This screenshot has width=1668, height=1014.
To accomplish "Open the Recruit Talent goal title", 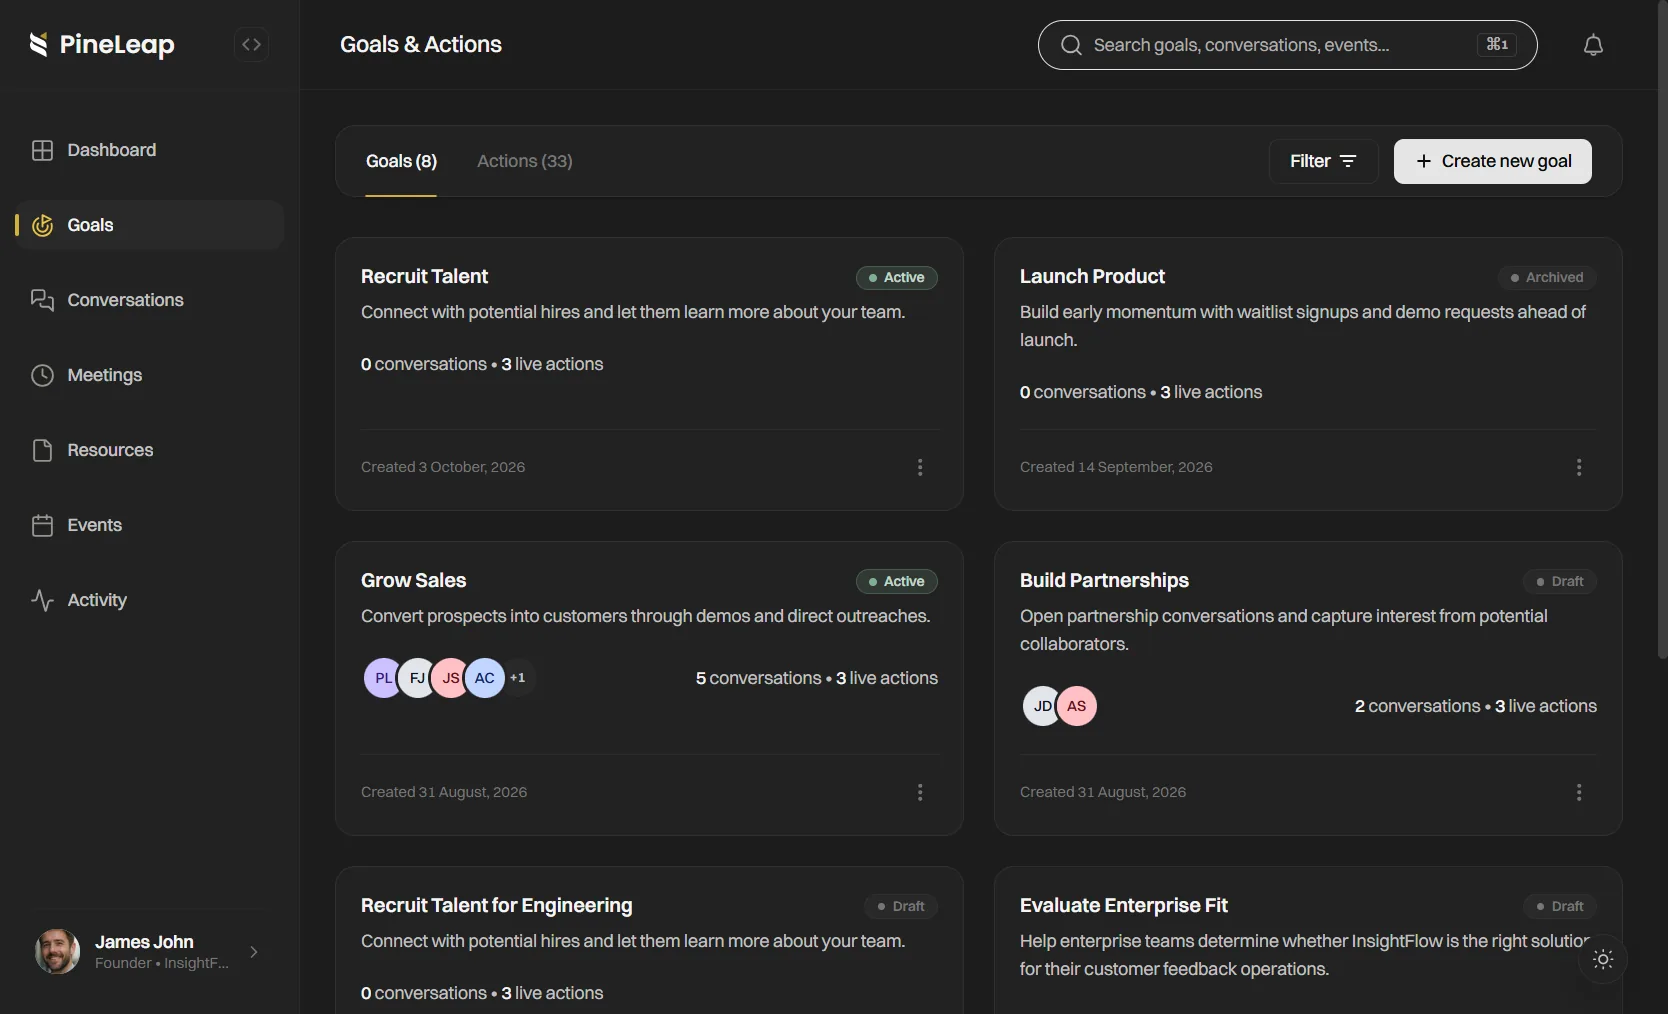I will tap(424, 276).
